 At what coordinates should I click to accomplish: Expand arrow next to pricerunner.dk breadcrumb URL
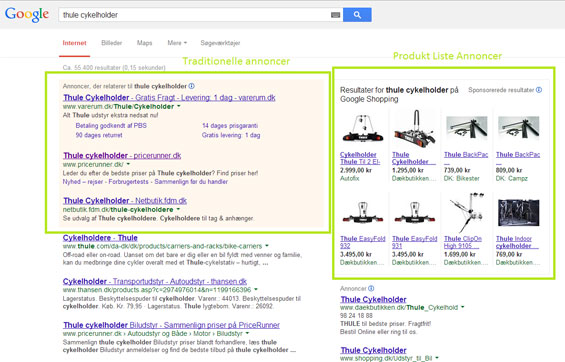[x=248, y=334]
